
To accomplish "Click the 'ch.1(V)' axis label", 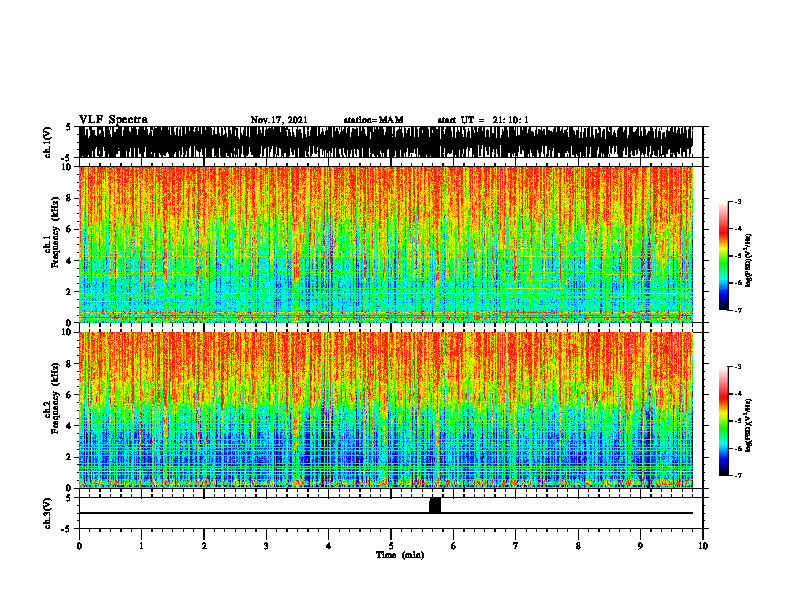I will pos(47,142).
